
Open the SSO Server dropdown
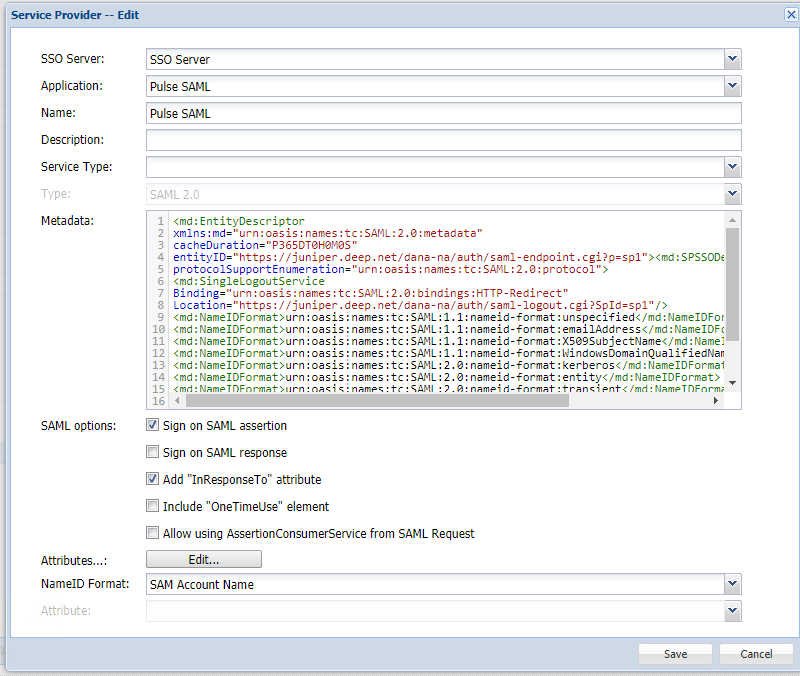733,60
